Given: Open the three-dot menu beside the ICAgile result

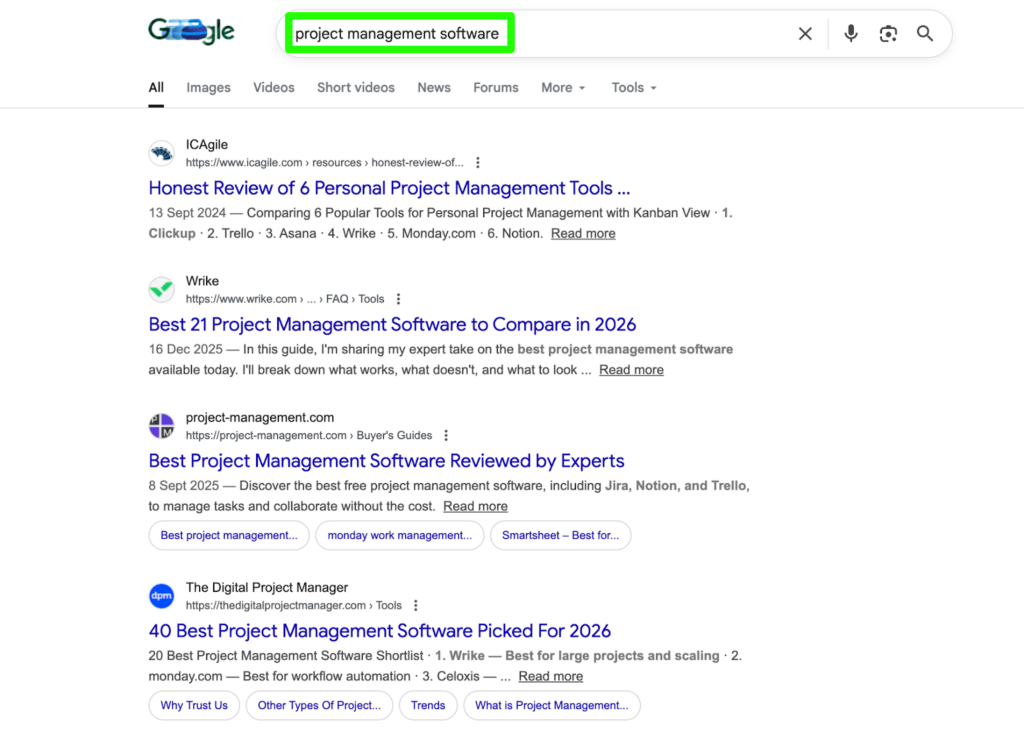Looking at the screenshot, I should (x=477, y=161).
